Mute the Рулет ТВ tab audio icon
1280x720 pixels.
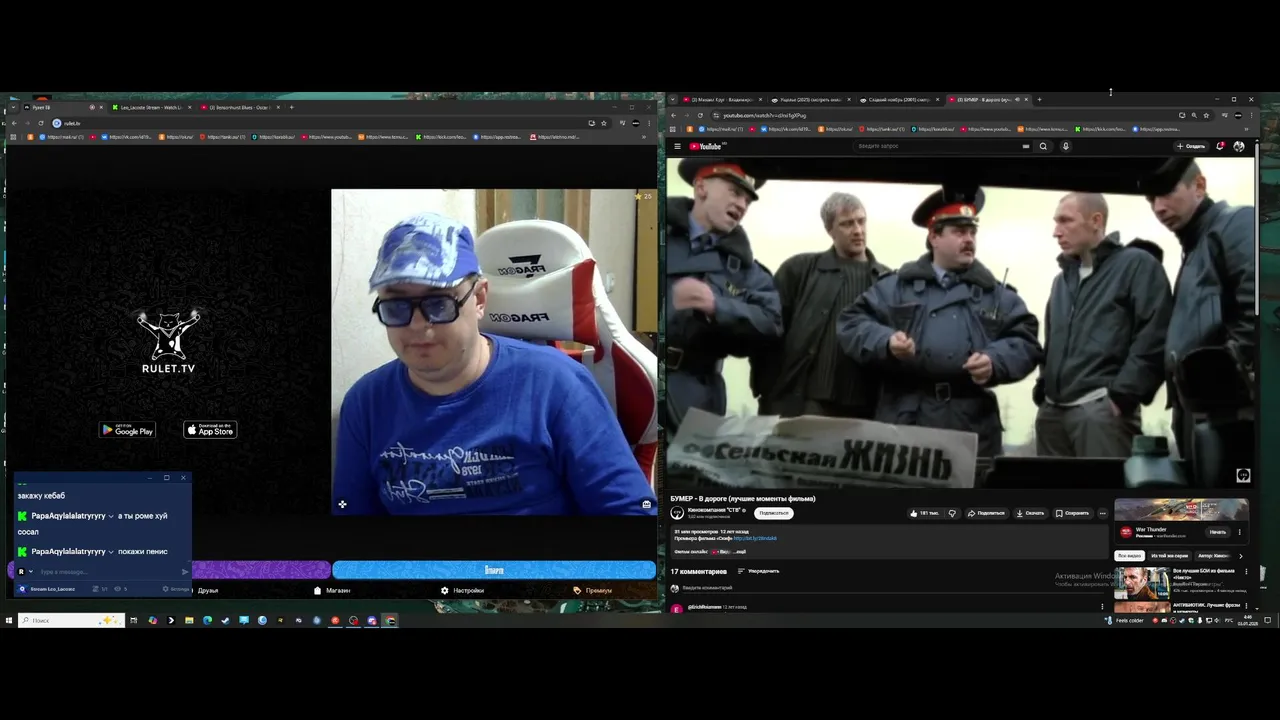(92, 107)
